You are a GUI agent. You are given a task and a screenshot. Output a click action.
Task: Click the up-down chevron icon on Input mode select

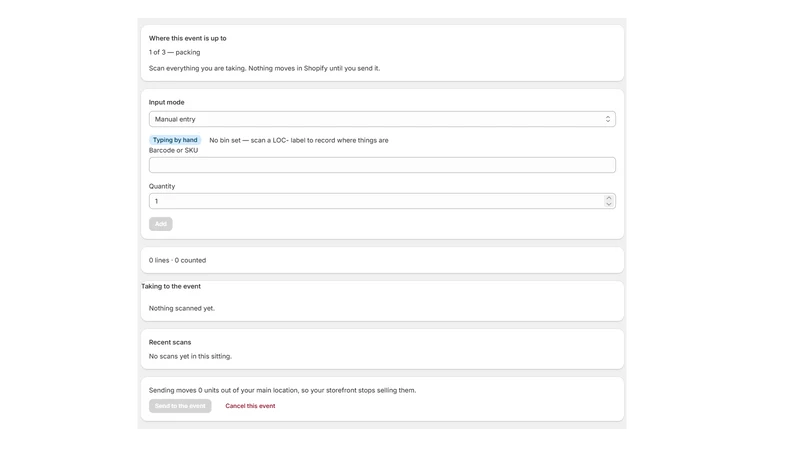point(608,119)
